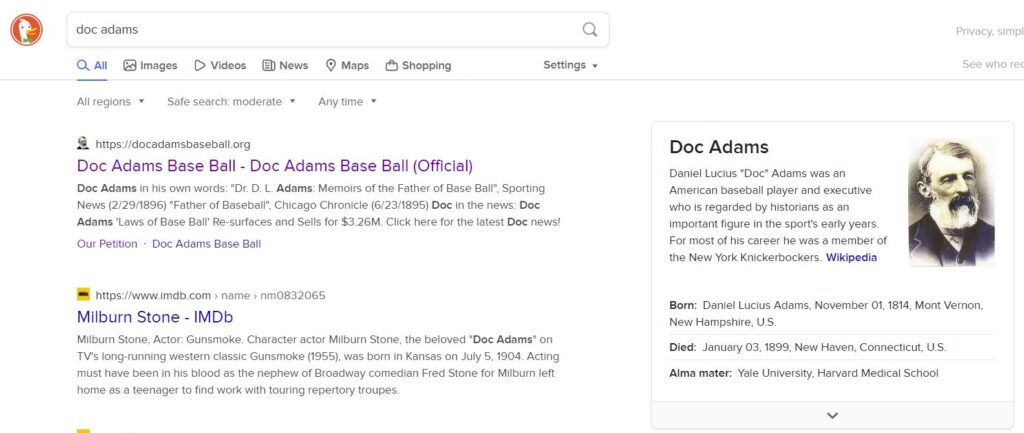
Task: Select the All results tab
Action: [92, 65]
